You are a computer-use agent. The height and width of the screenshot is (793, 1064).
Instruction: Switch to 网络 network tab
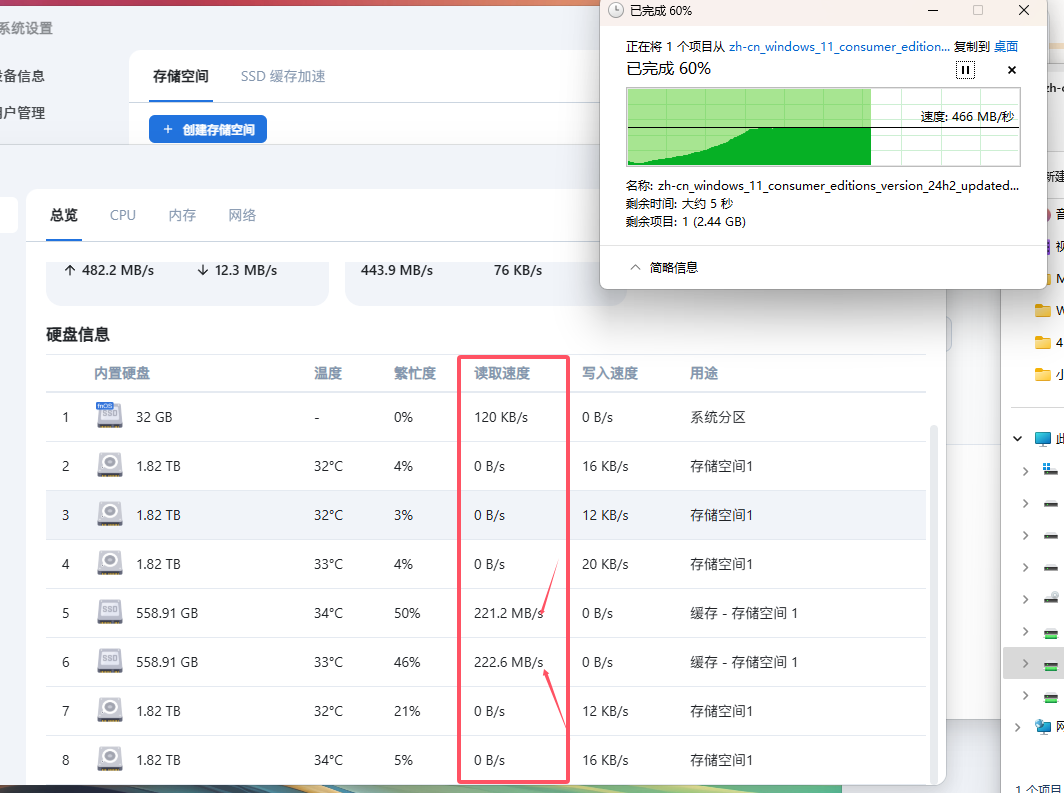(x=242, y=215)
